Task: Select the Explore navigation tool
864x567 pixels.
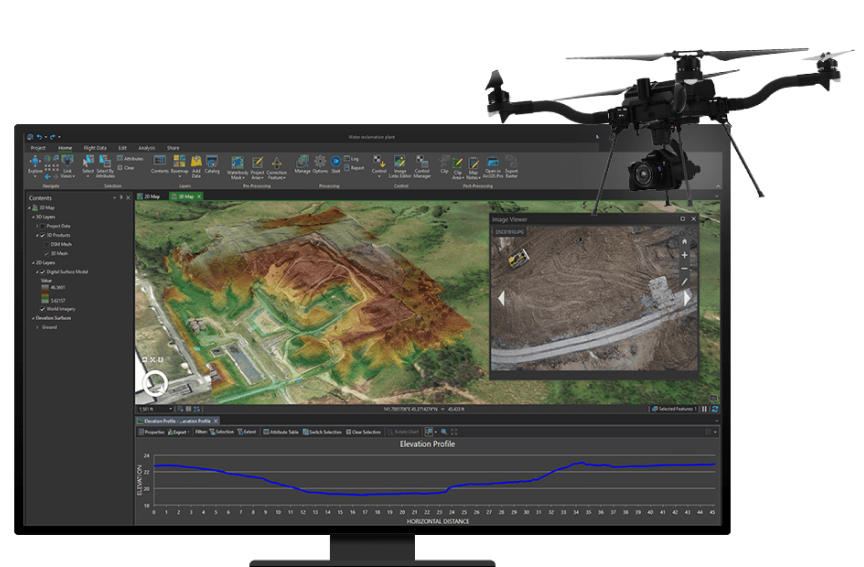Action: coord(36,161)
